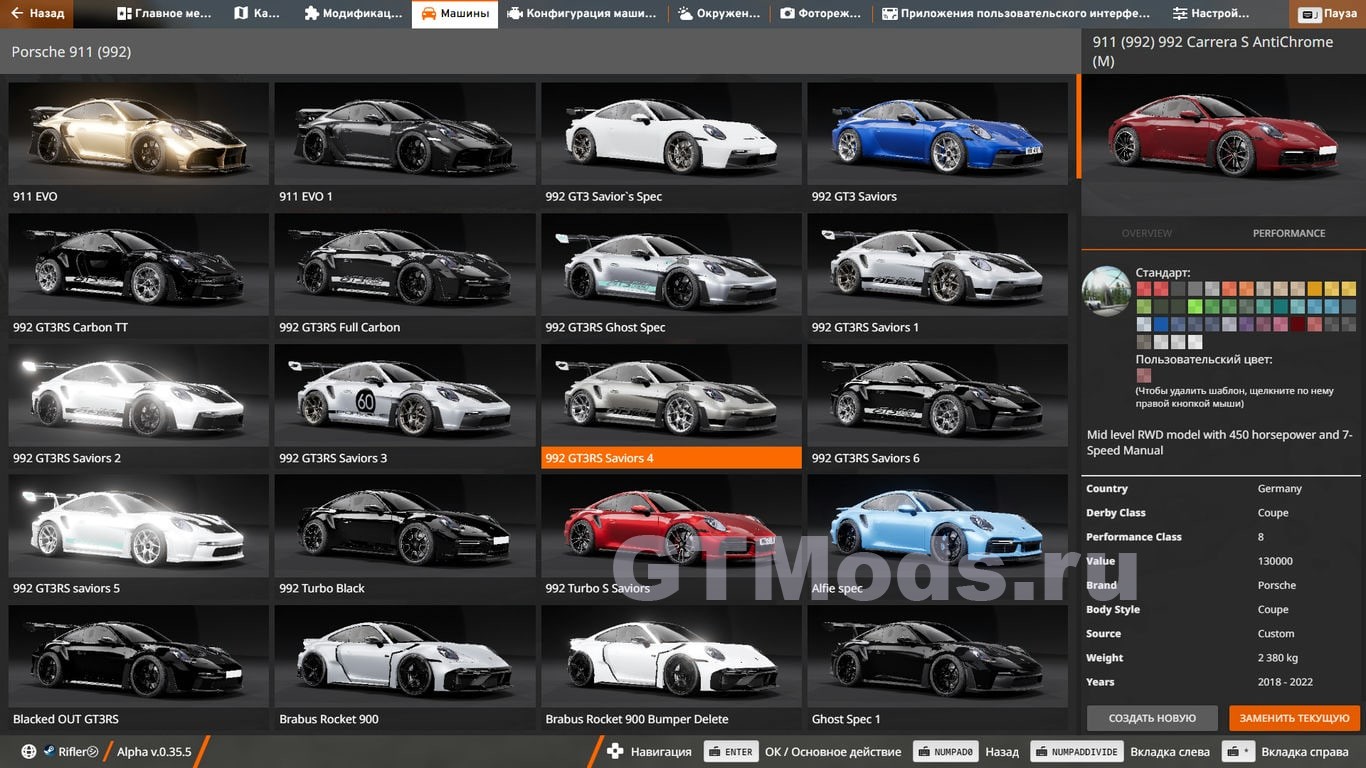This screenshot has width=1366, height=768.
Task: Click the Steam logo next to Rifler
Action: (x=48, y=752)
